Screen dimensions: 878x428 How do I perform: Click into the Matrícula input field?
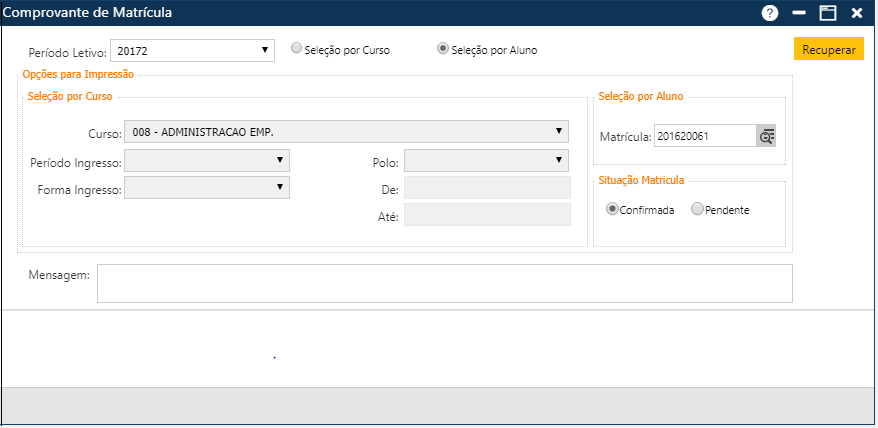705,136
